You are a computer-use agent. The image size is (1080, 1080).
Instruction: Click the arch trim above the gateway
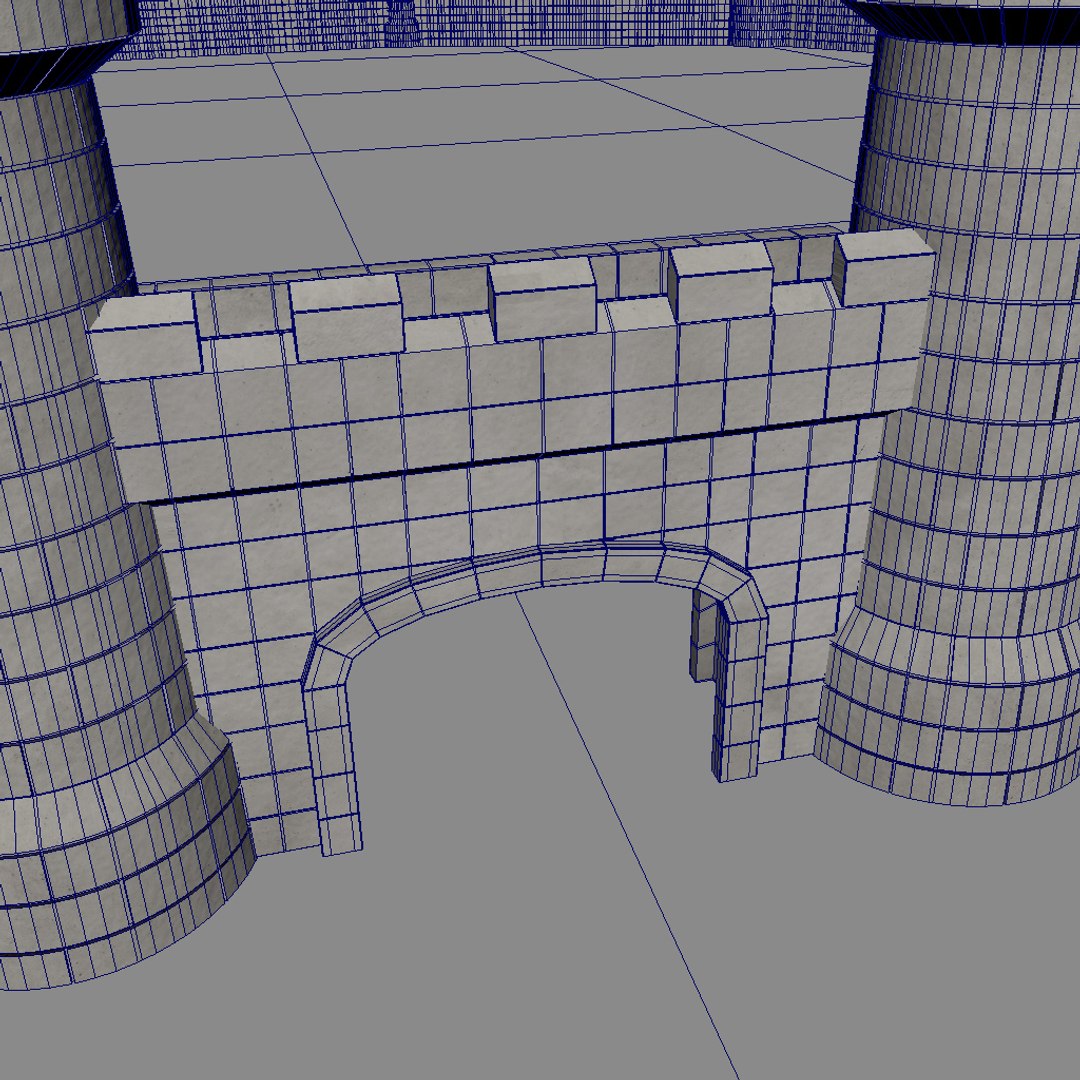[537, 575]
